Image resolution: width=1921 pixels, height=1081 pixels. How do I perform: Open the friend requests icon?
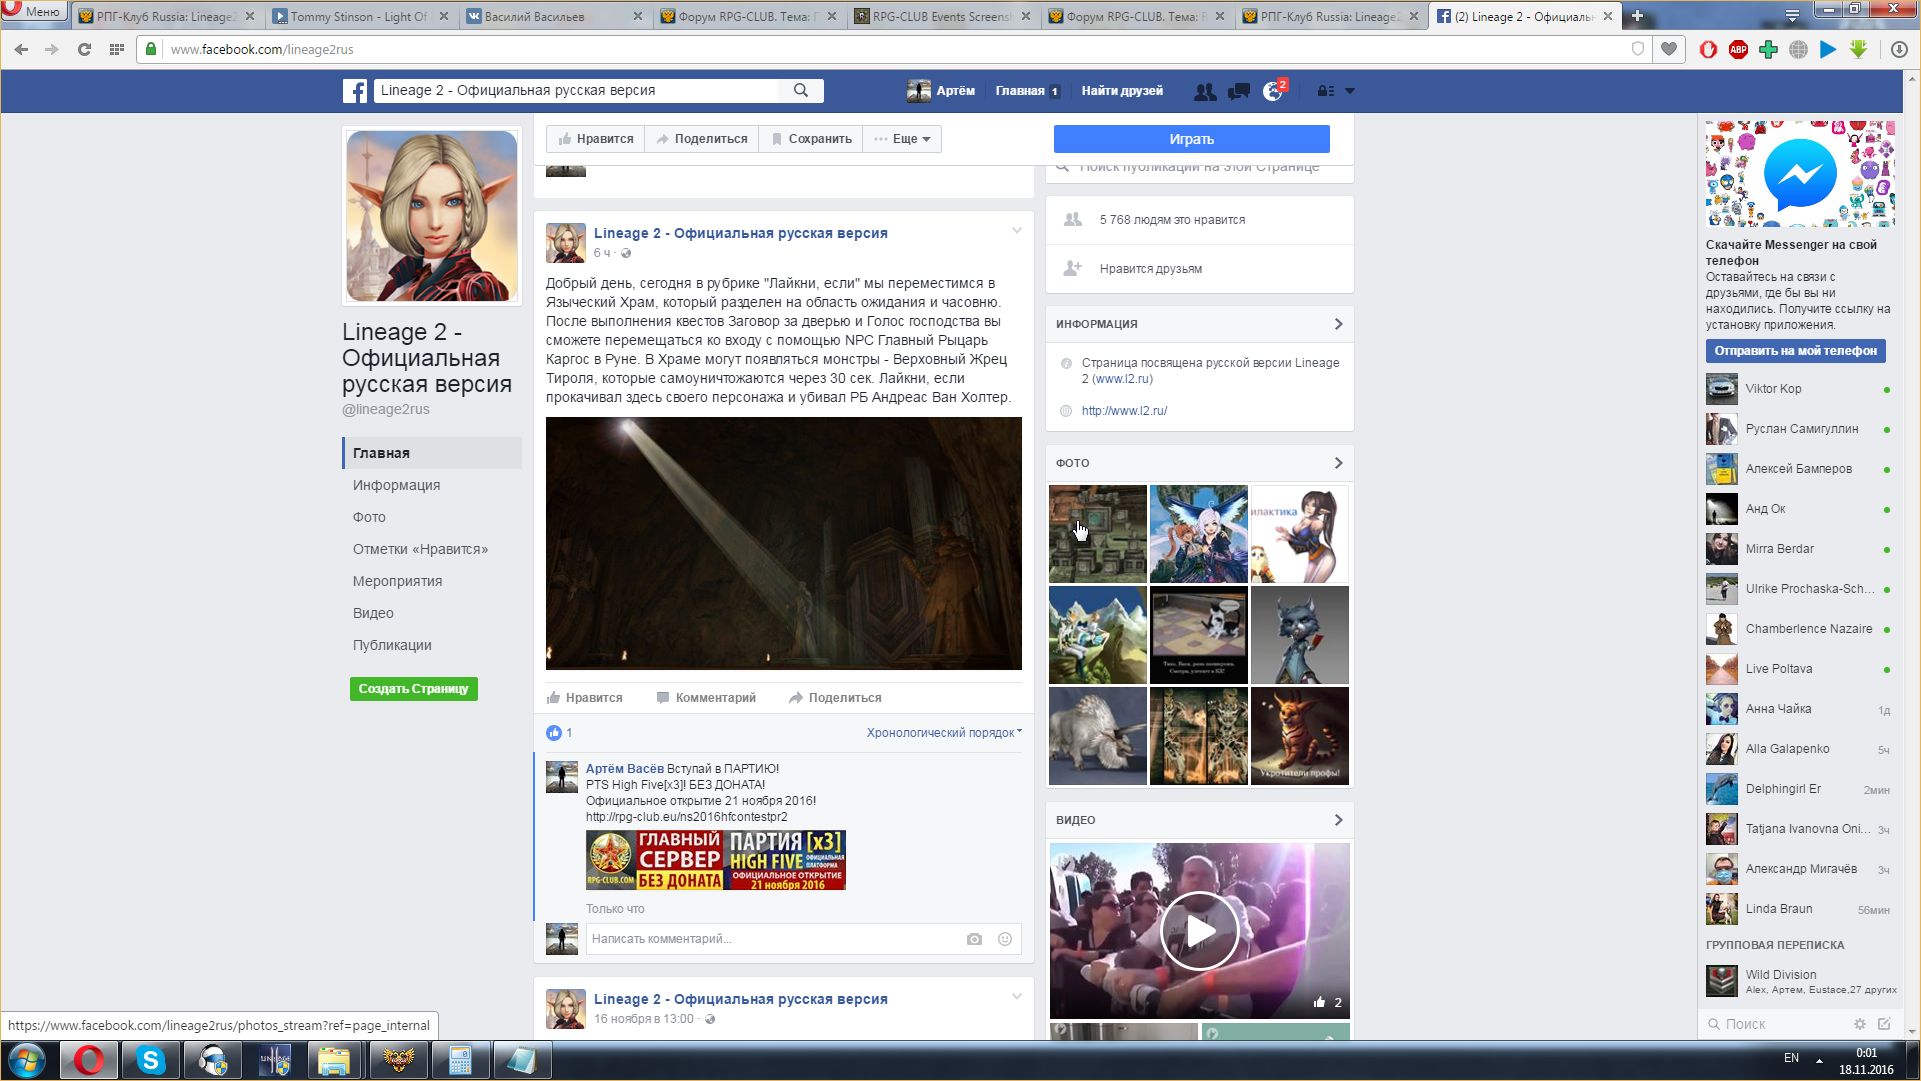(x=1205, y=91)
